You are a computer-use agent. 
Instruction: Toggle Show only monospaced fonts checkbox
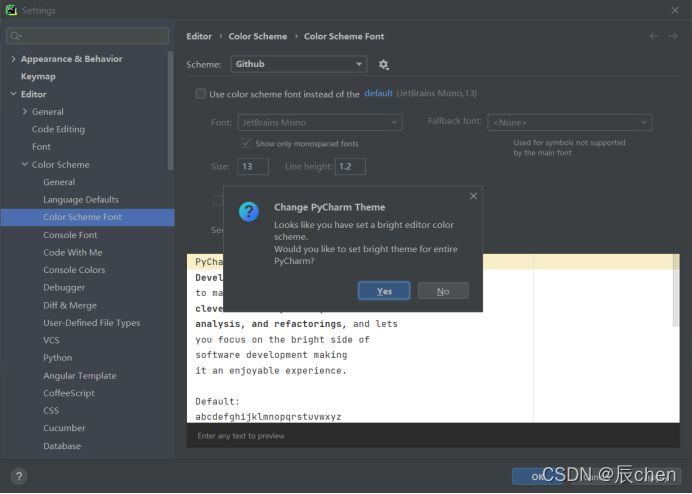click(x=246, y=143)
